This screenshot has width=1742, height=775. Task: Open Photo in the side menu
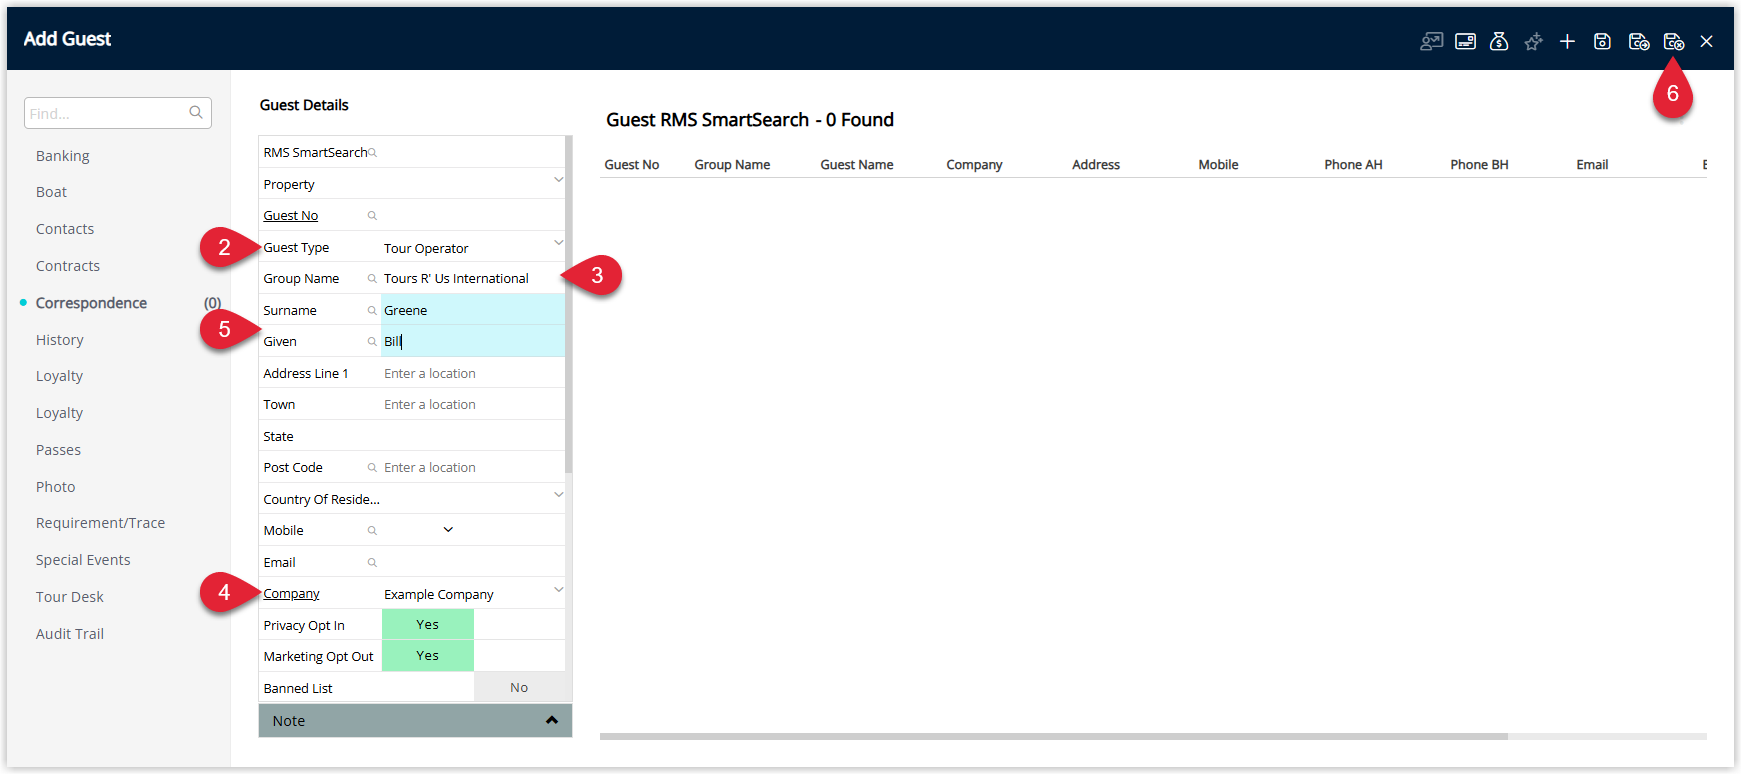56,487
